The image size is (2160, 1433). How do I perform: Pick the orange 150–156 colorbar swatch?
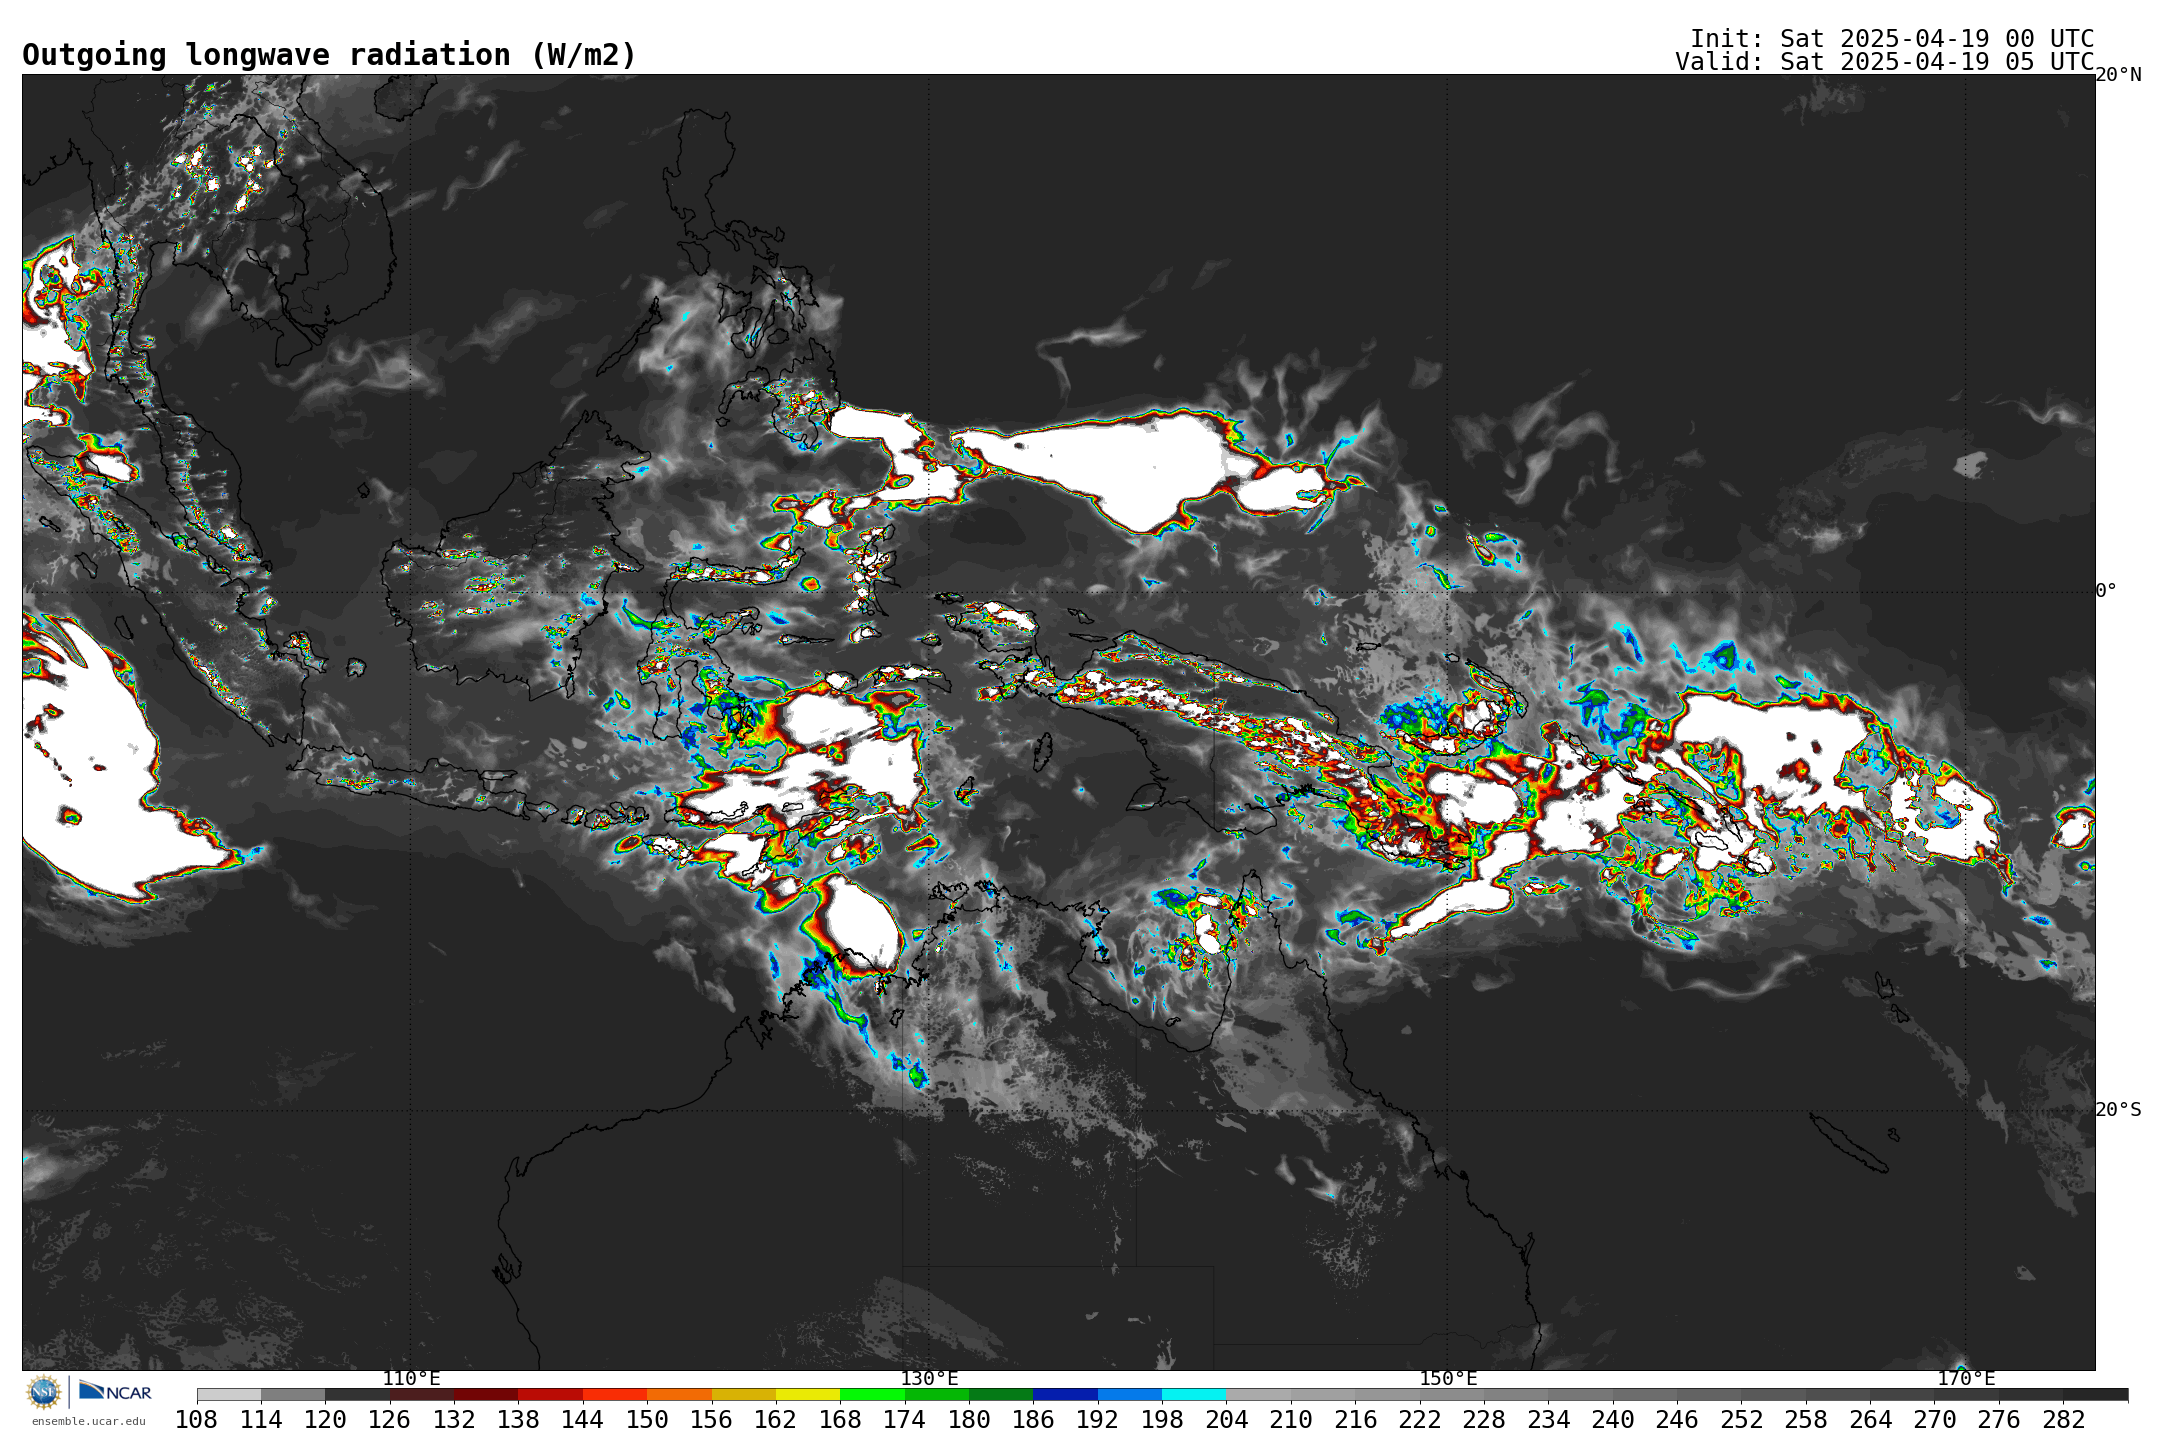click(679, 1394)
